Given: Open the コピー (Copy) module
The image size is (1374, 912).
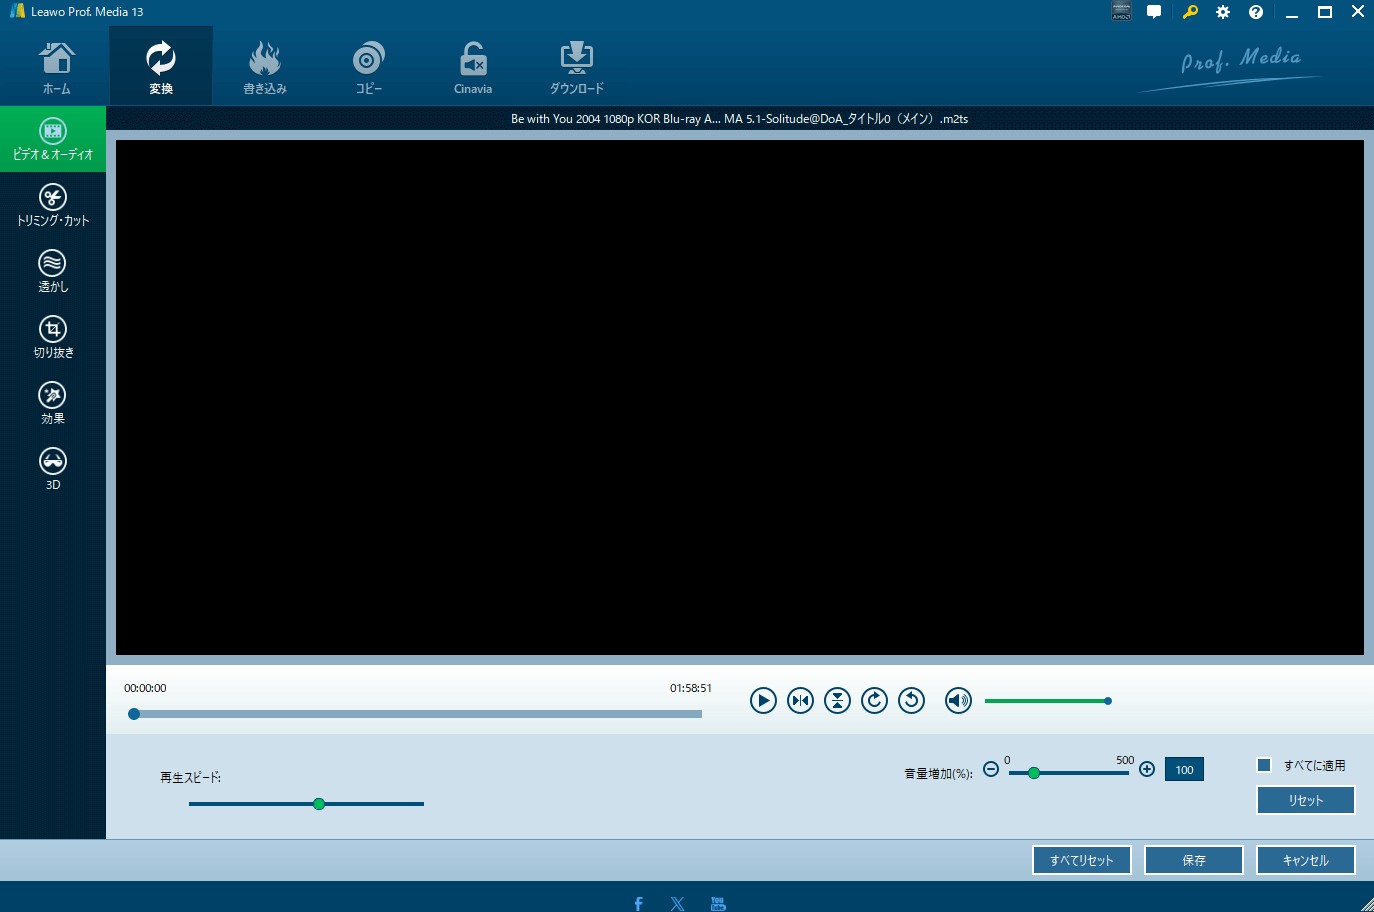Looking at the screenshot, I should tap(369, 67).
